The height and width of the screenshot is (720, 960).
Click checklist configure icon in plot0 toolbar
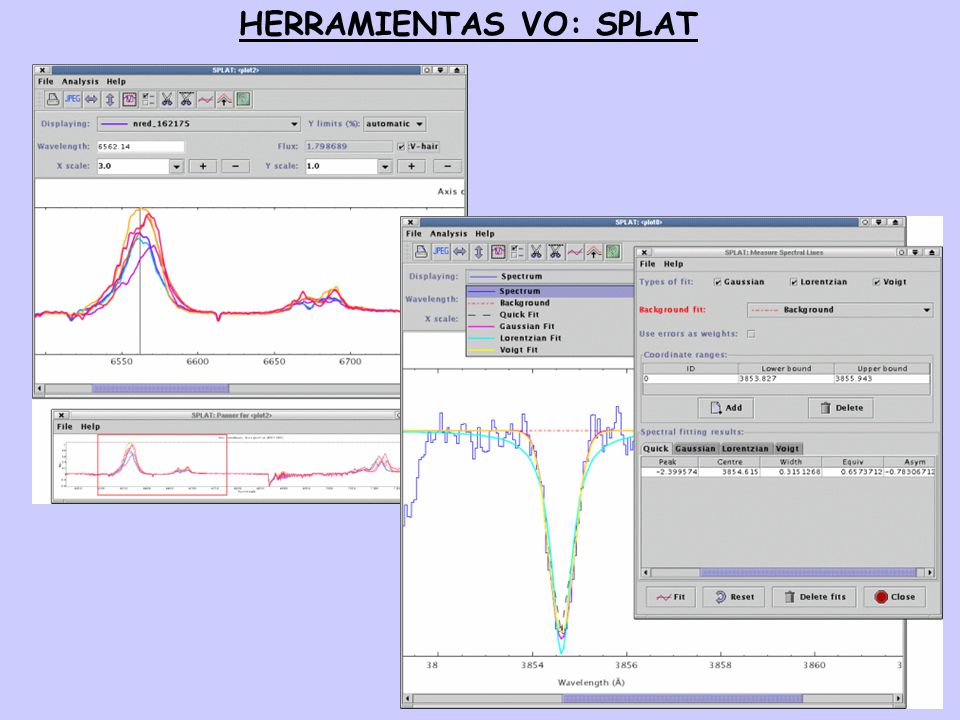[517, 252]
